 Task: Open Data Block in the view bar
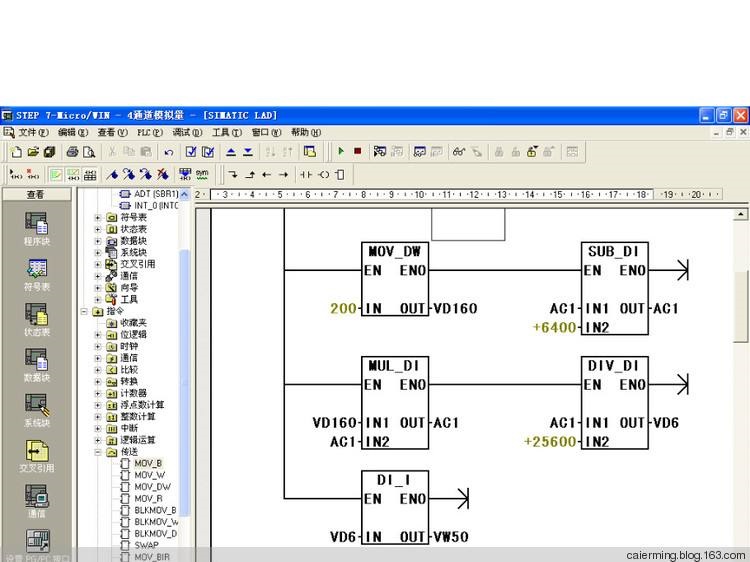coord(36,365)
